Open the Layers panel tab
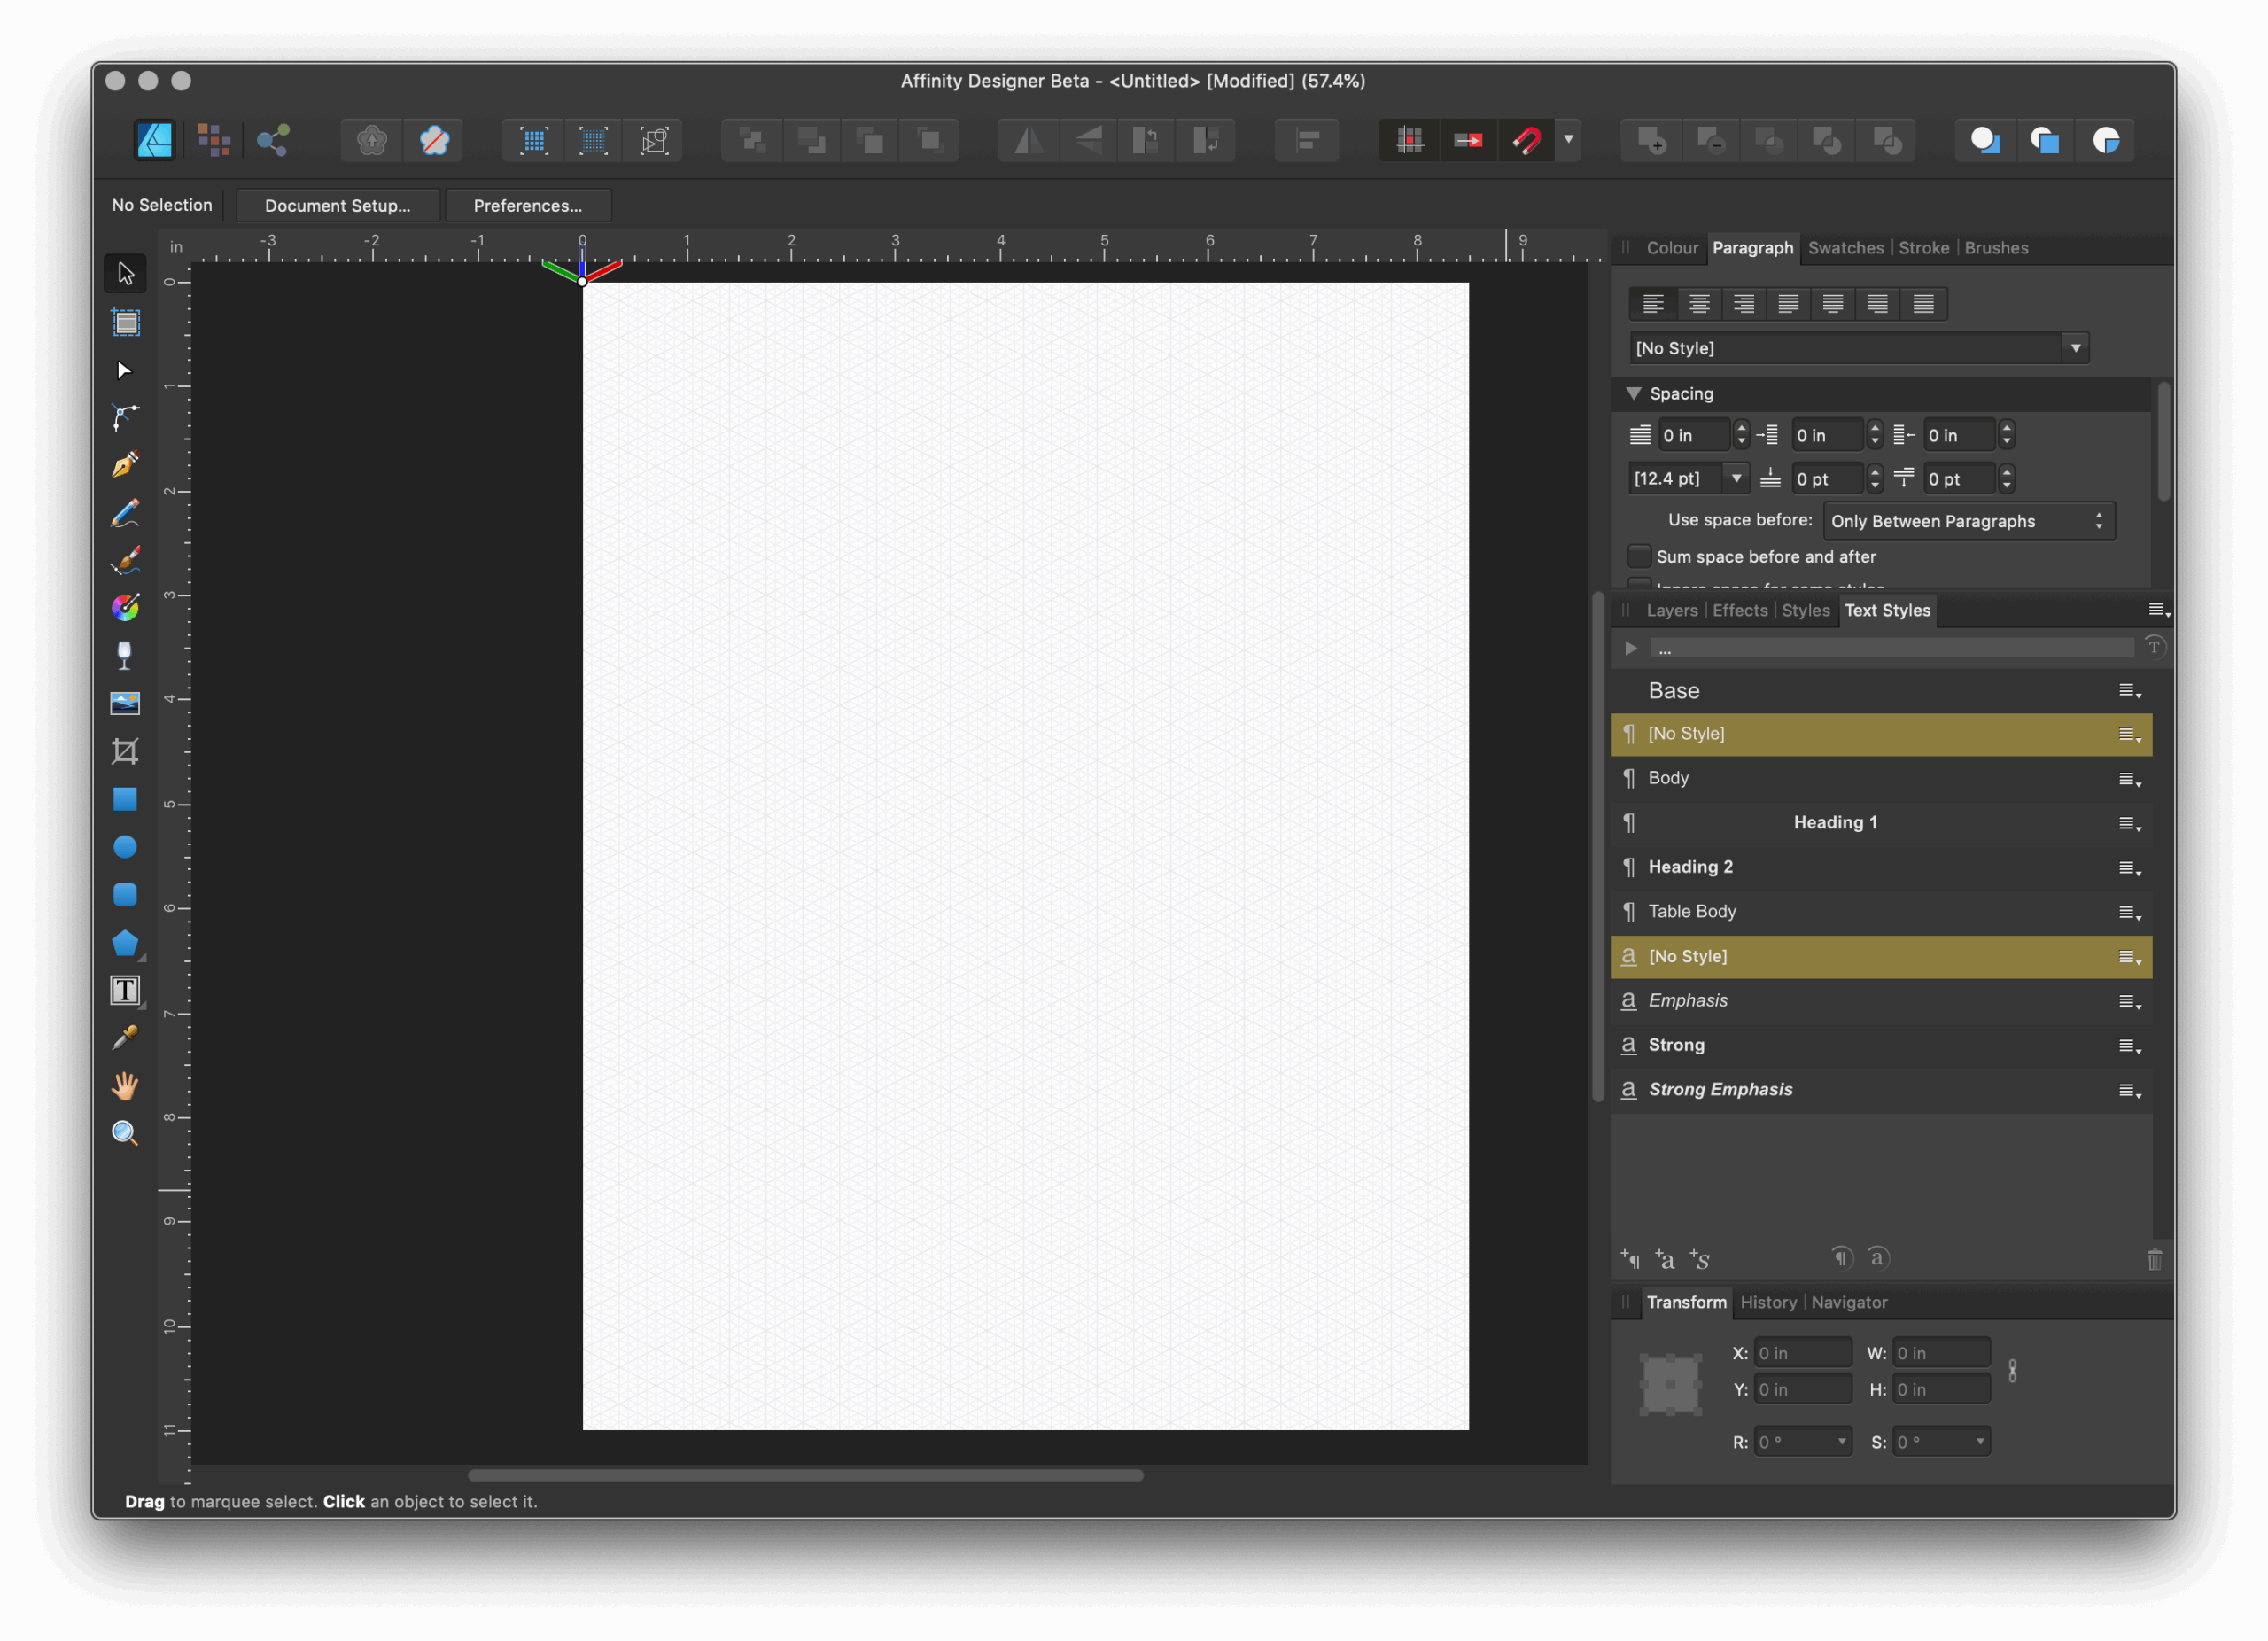The width and height of the screenshot is (2268, 1641). [x=1671, y=610]
